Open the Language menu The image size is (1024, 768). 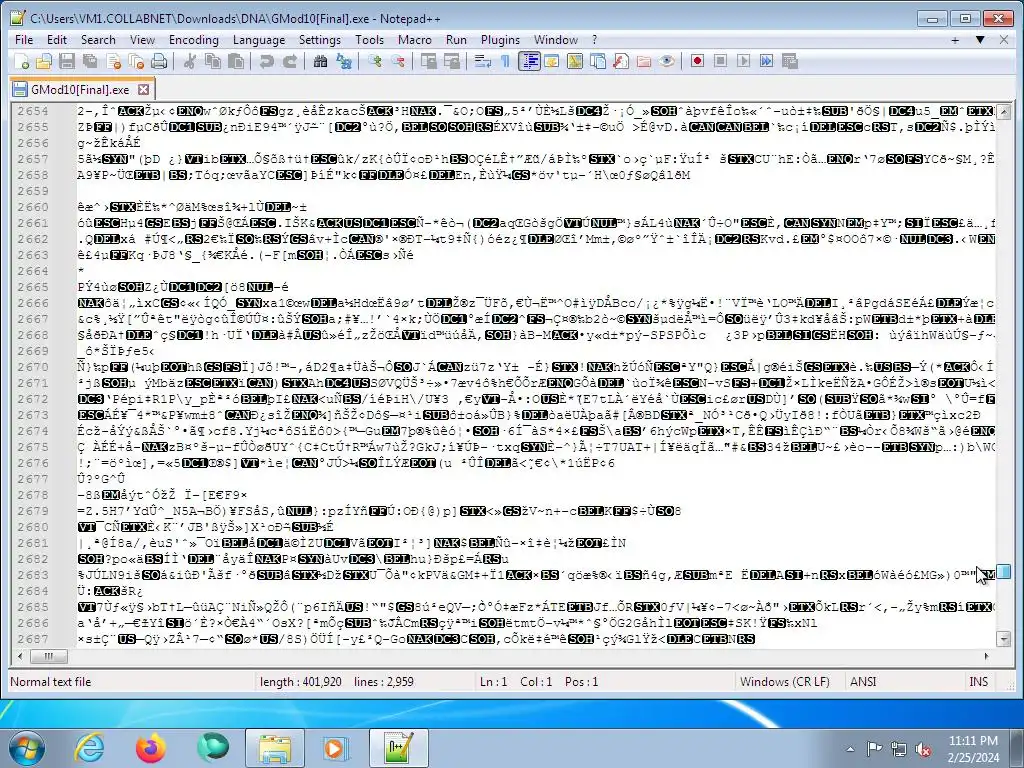(259, 40)
